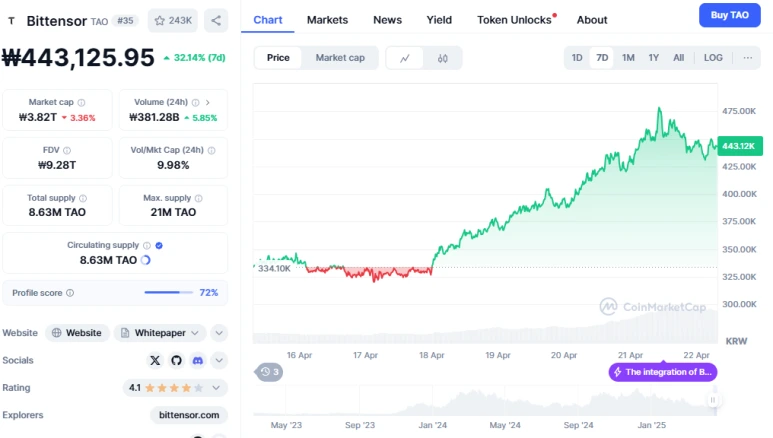The image size is (773, 438).
Task: Switch chart to candlestick view
Action: 442,58
